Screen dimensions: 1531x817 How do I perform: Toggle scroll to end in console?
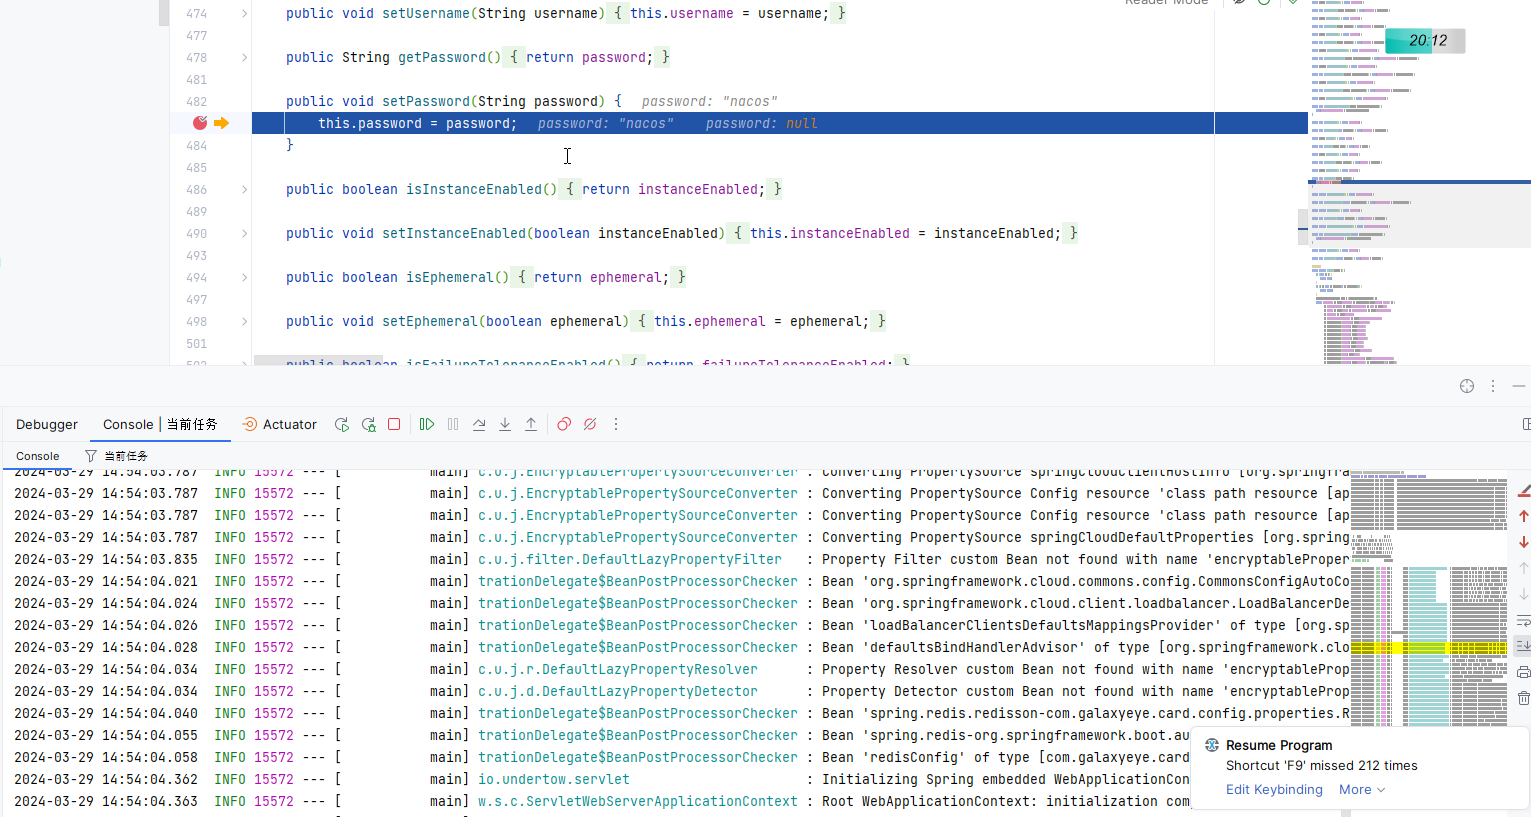point(1524,646)
